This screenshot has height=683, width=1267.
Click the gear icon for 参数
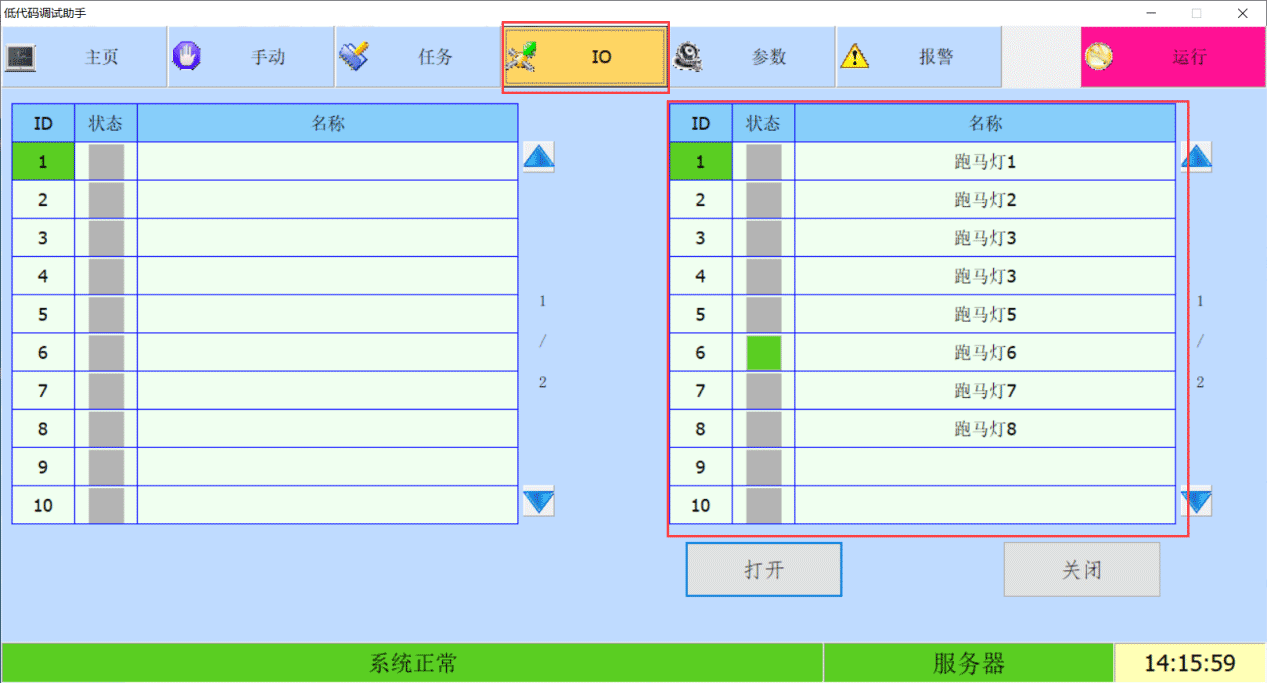pos(686,57)
